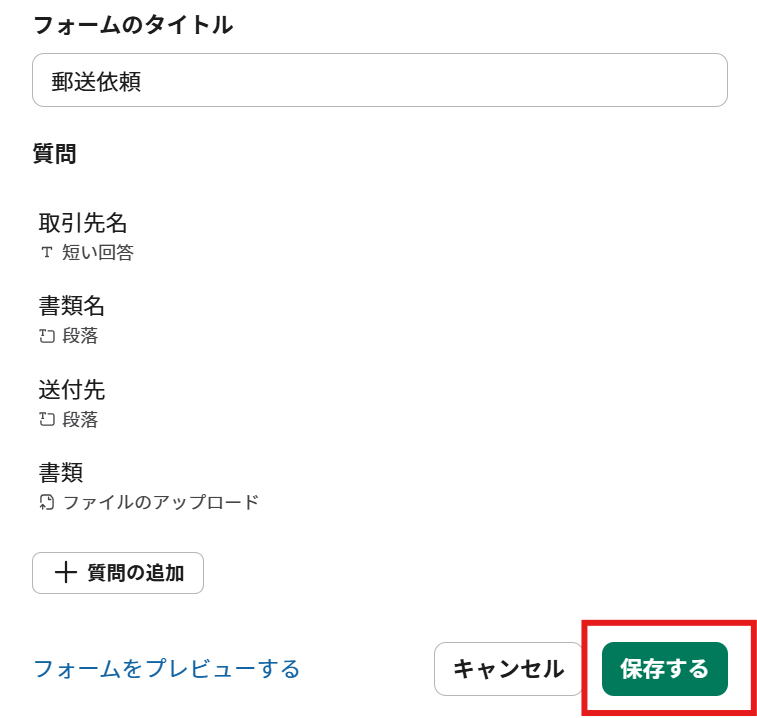Click the 短い回答 type label
Viewport: 757px width, 718px height.
pyautogui.click(x=98, y=253)
